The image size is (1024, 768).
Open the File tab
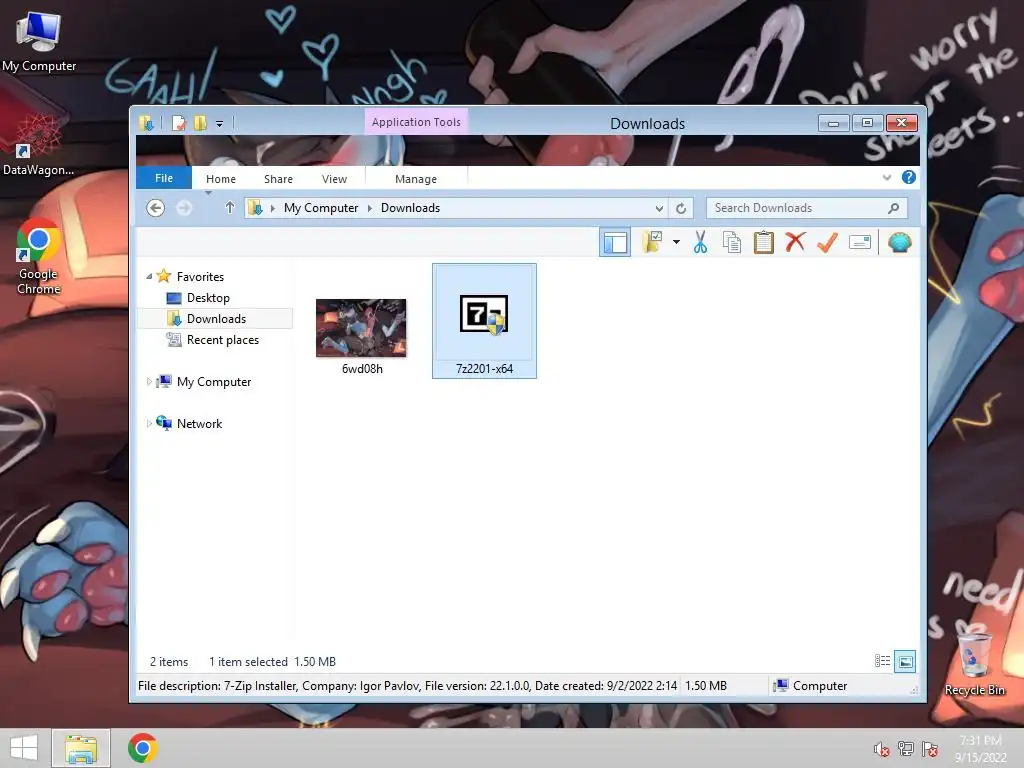[x=164, y=178]
